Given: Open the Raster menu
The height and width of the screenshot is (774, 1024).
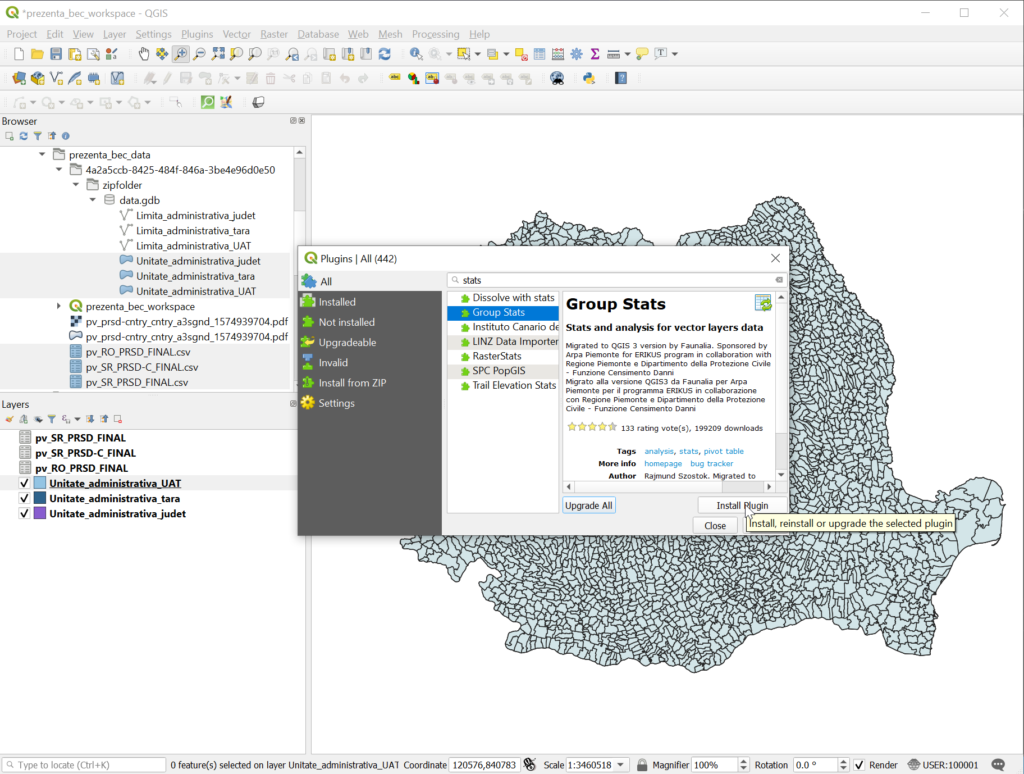Looking at the screenshot, I should [274, 34].
